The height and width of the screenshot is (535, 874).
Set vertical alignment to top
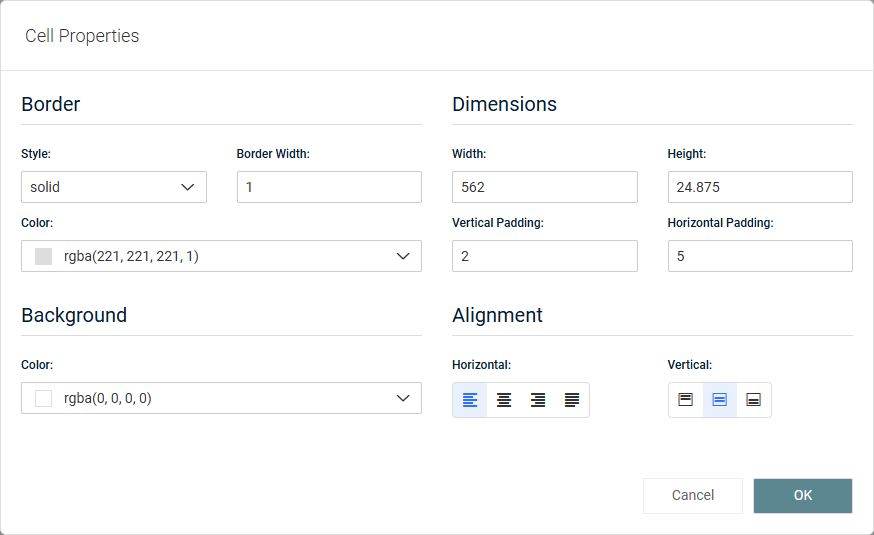click(686, 400)
